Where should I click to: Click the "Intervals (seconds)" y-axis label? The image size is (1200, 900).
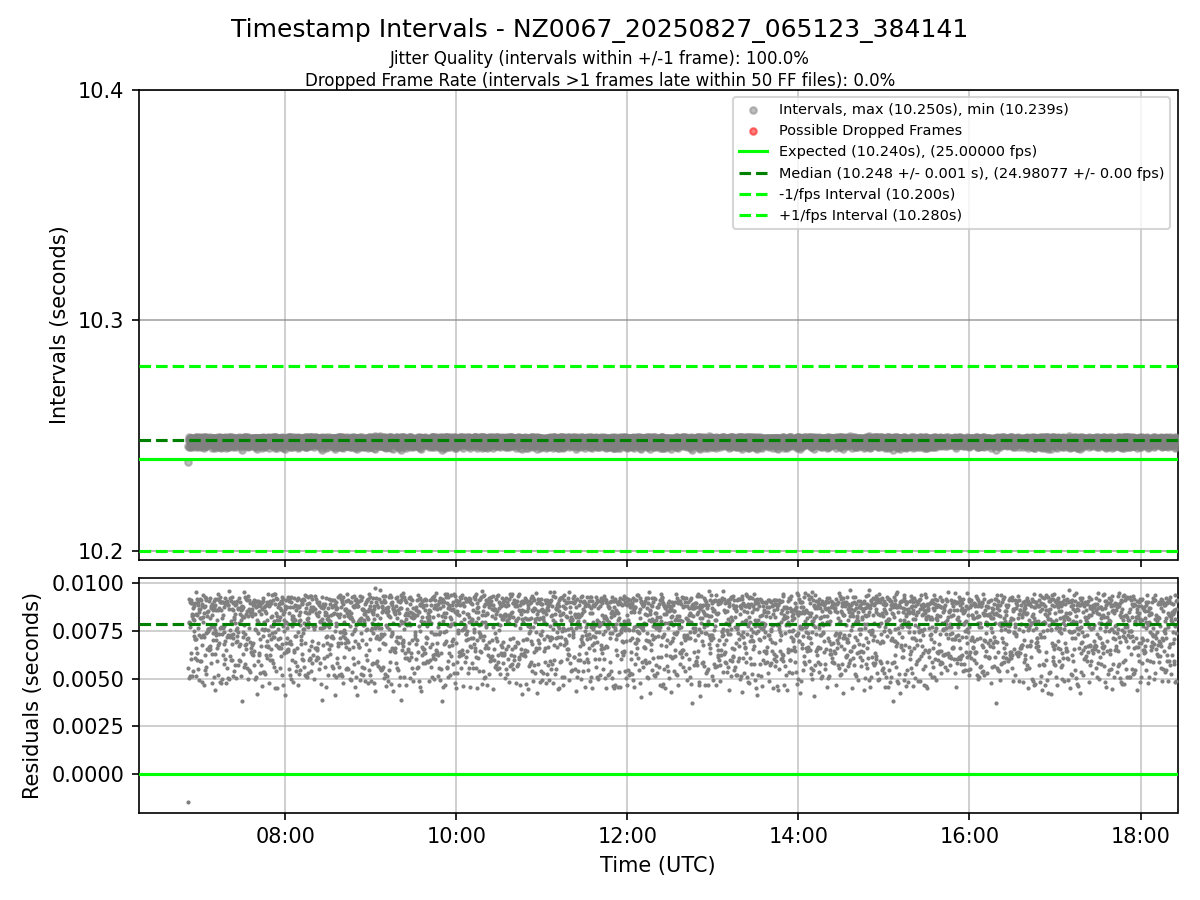point(59,325)
